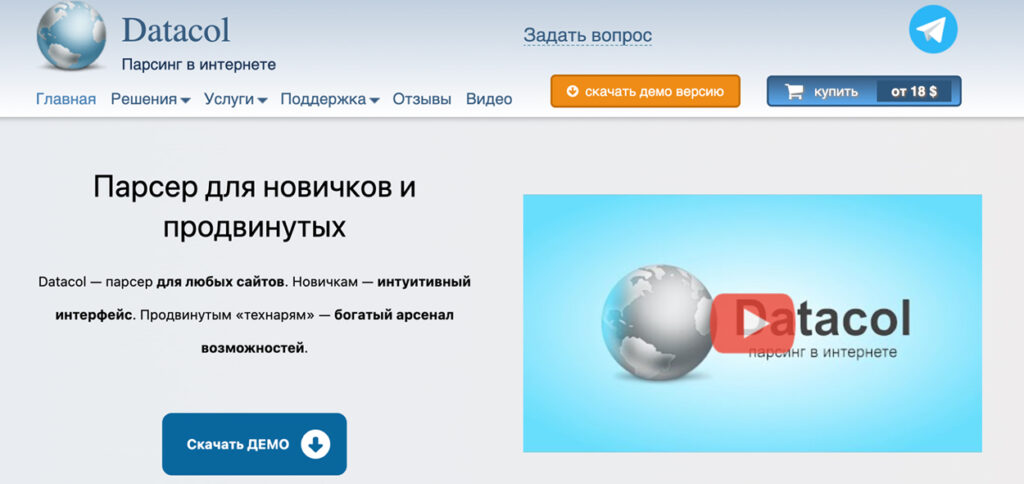Screen dimensions: 1024x484
Task: Click circular download arrow on Скачать ДЕМО
Action: 315,444
